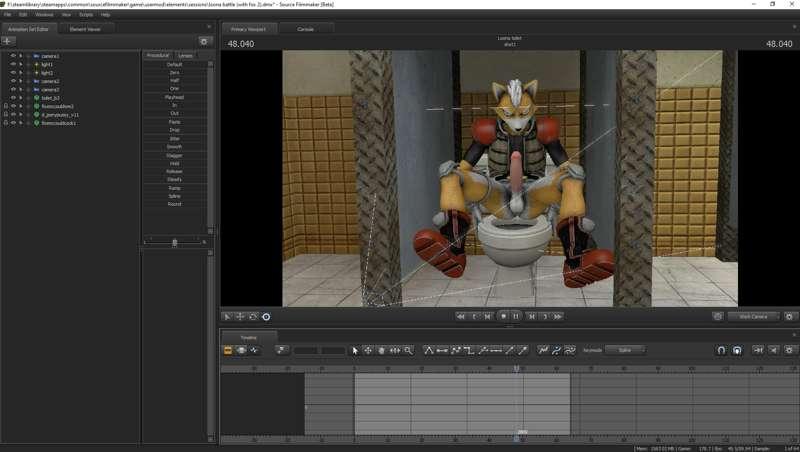Click the first tangent/keyframe mode icon
Viewport: 800px width, 452px height.
click(429, 350)
